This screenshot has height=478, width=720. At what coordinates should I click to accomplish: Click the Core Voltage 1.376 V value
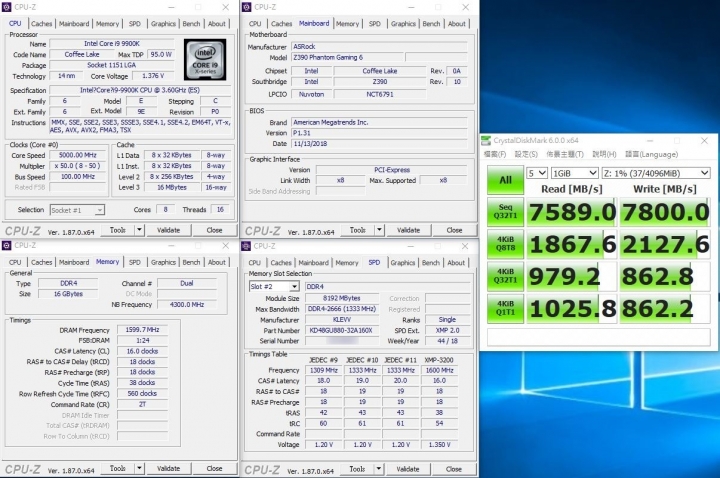[153, 76]
